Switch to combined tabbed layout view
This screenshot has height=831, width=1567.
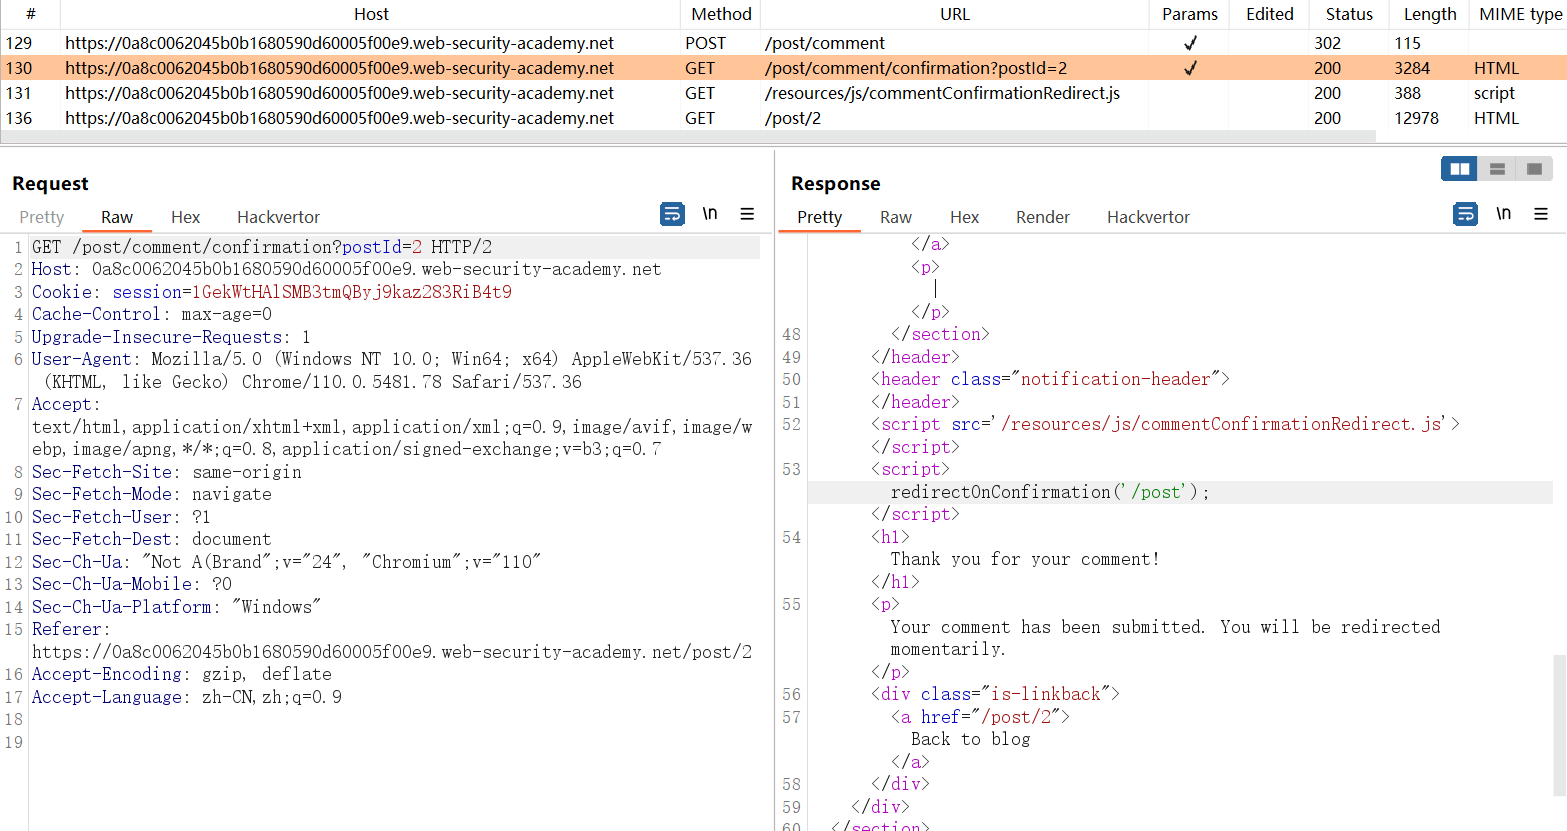1534,169
